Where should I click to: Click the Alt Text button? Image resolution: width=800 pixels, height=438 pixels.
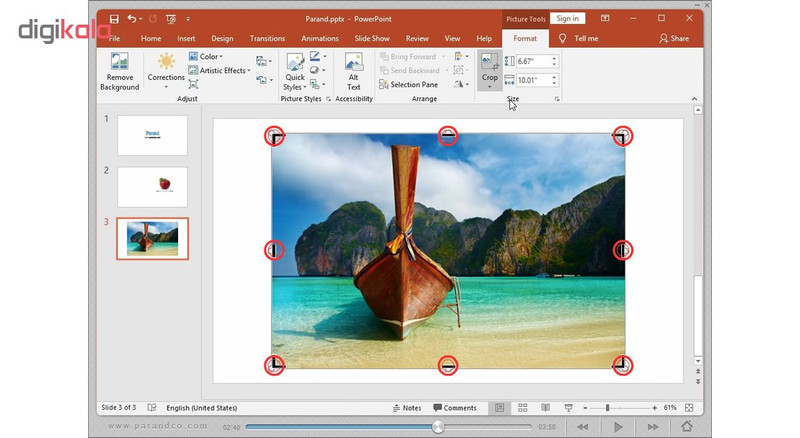pyautogui.click(x=354, y=71)
